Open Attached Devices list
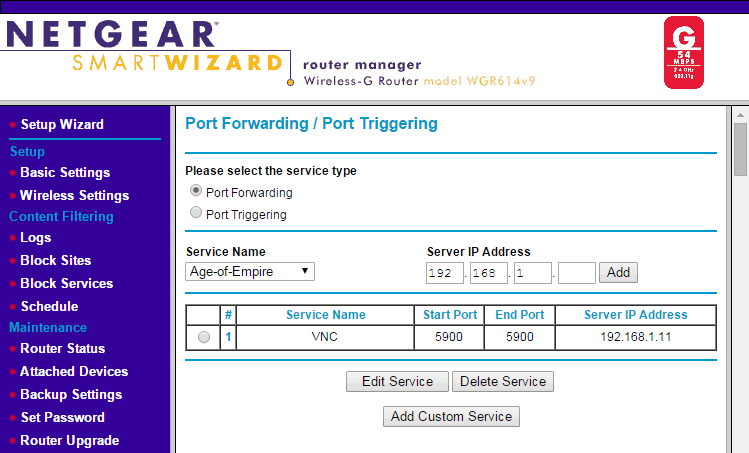This screenshot has height=453, width=749. [x=73, y=371]
